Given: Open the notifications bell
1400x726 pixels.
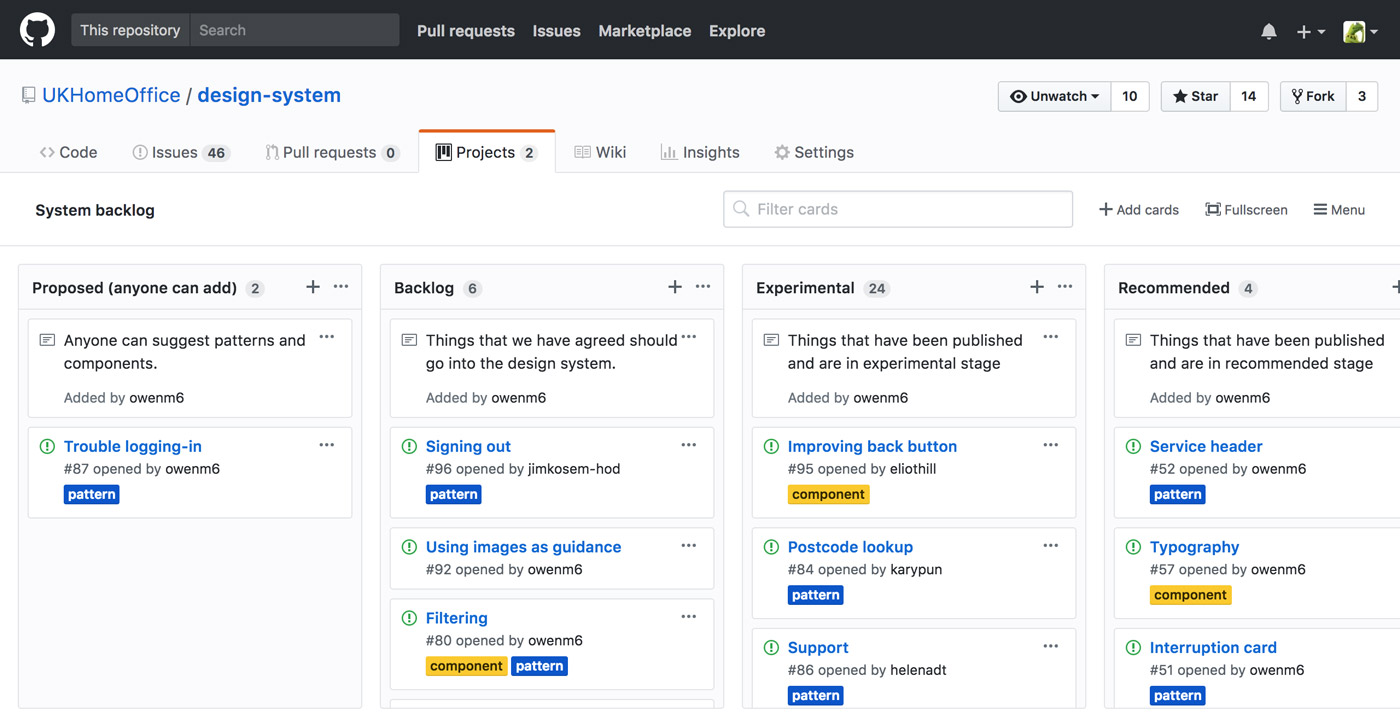Looking at the screenshot, I should coord(1268,31).
